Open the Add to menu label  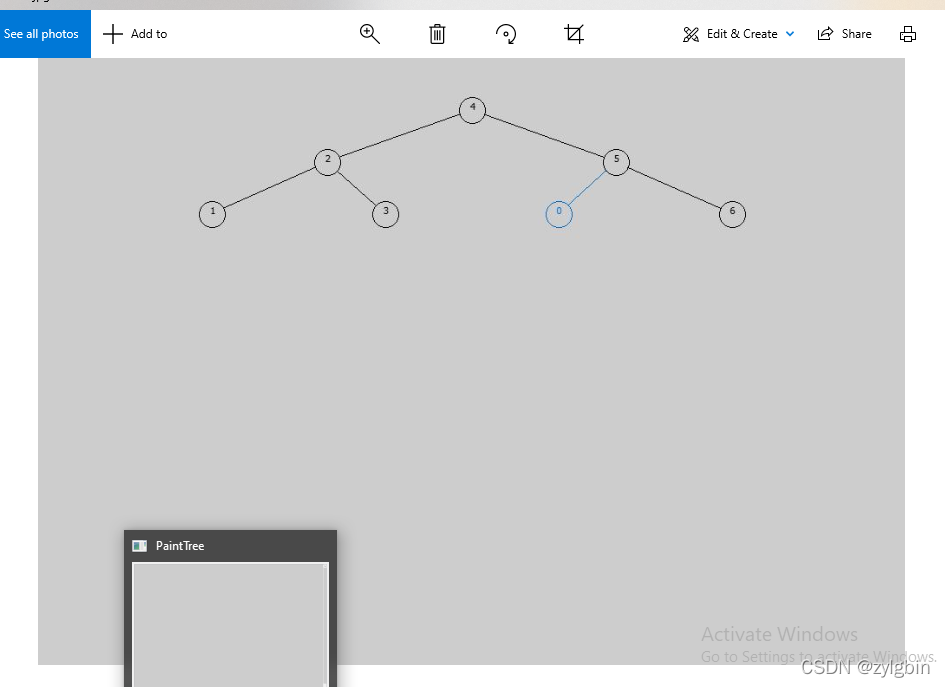coord(149,34)
